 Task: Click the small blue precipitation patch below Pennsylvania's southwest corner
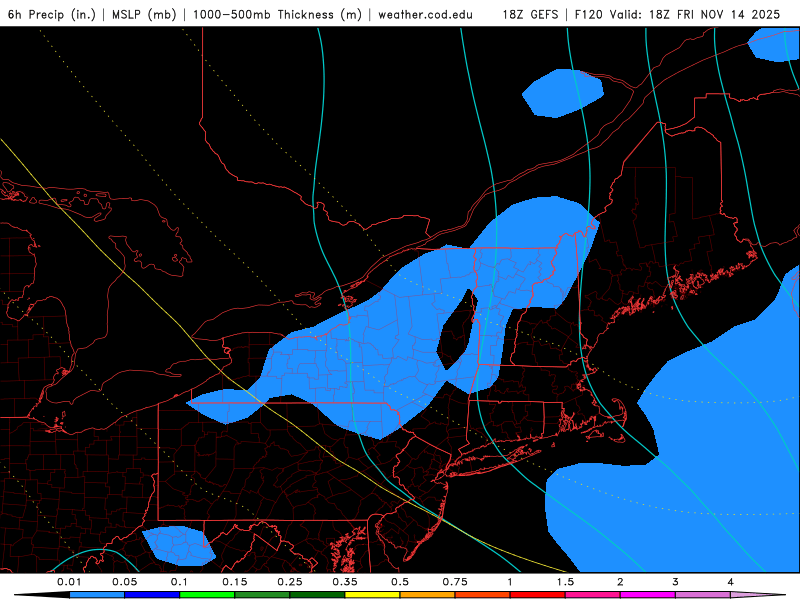[178, 546]
